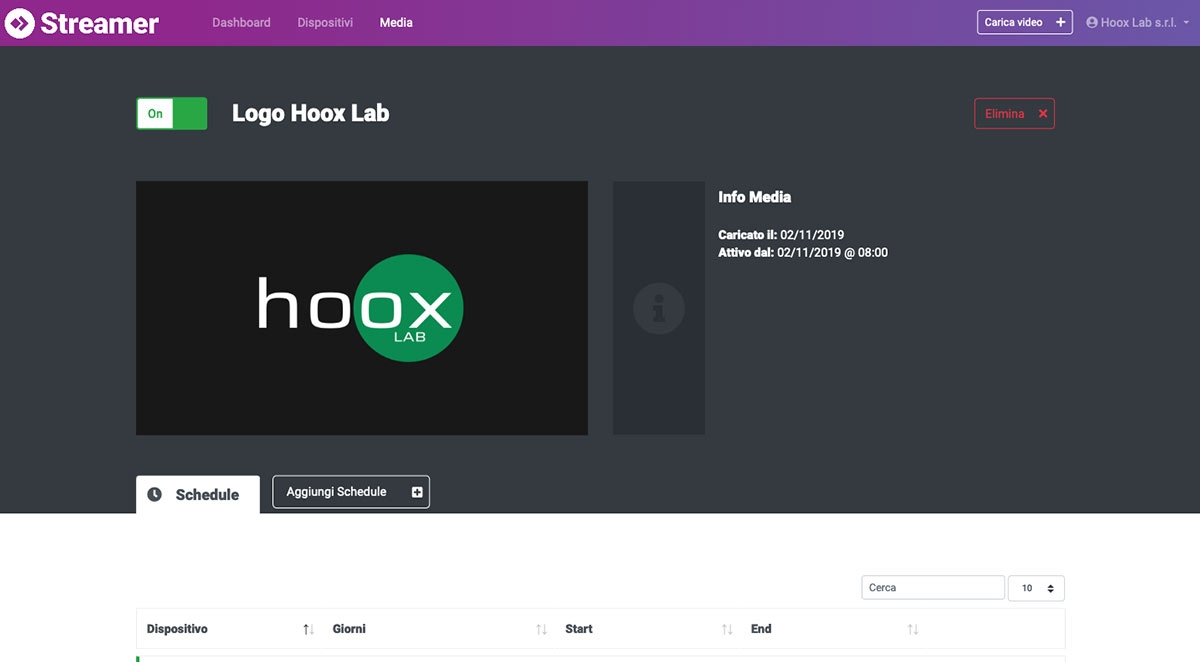
Task: Open the Media section
Action: [396, 22]
